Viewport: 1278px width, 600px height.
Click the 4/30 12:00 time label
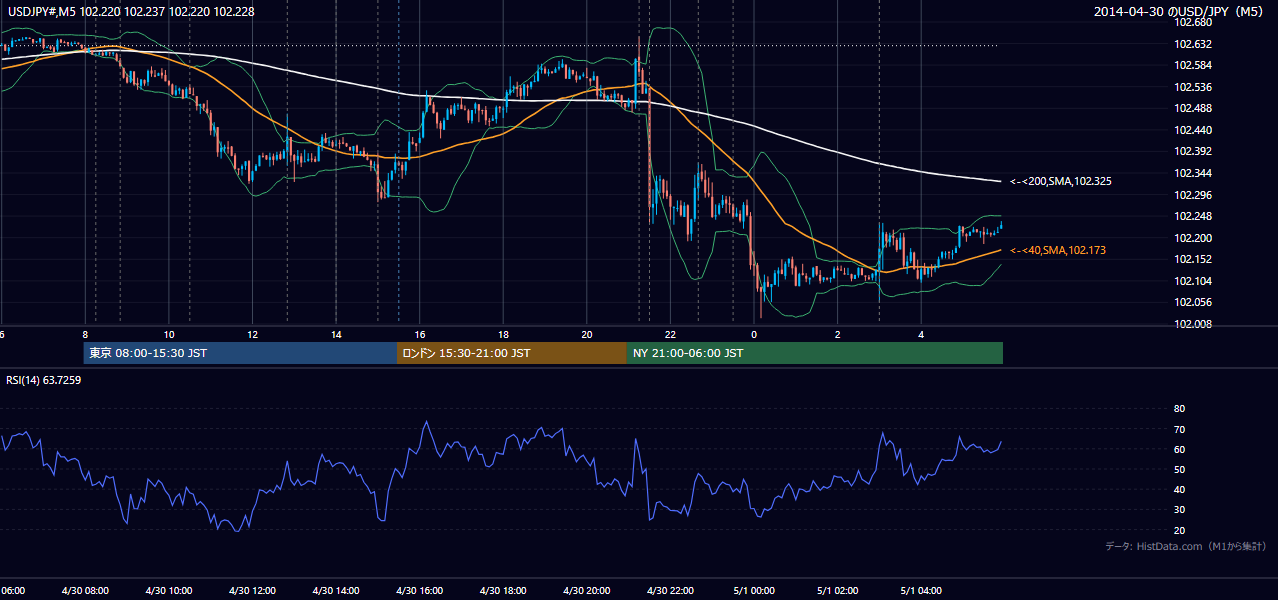(x=252, y=591)
